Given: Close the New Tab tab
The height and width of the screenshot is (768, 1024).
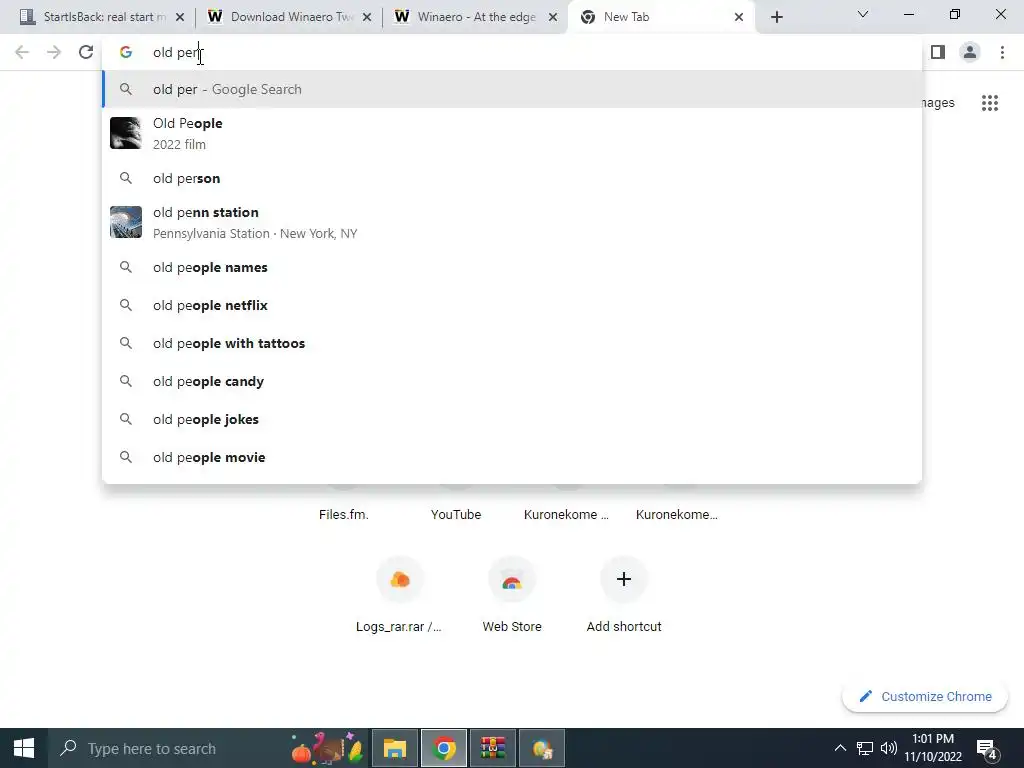Looking at the screenshot, I should tap(739, 17).
